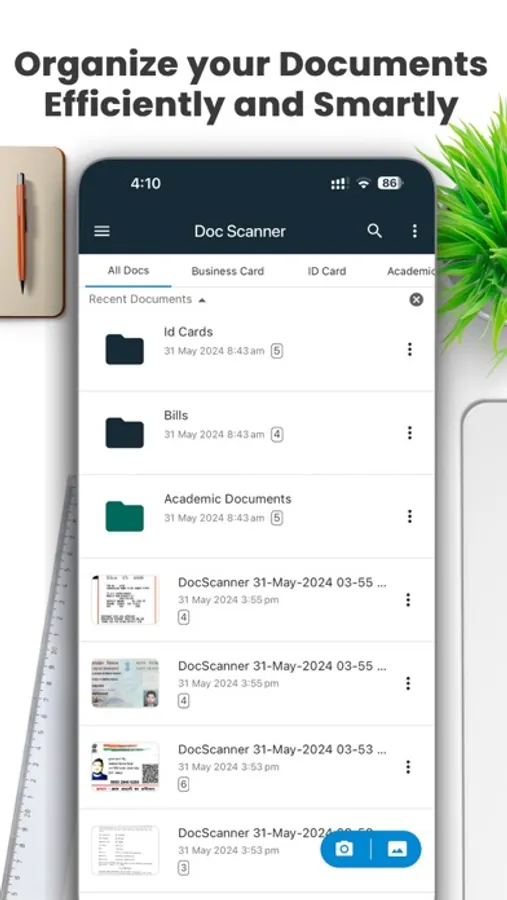This screenshot has width=507, height=900.
Task: Click the page count badge on Academic Documents
Action: 277,518
